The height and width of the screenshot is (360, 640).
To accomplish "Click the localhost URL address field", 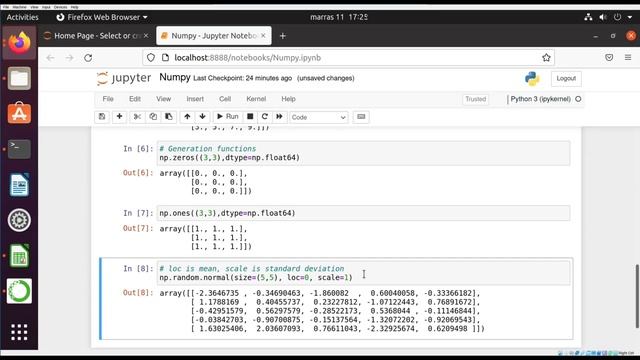I will coord(348,58).
